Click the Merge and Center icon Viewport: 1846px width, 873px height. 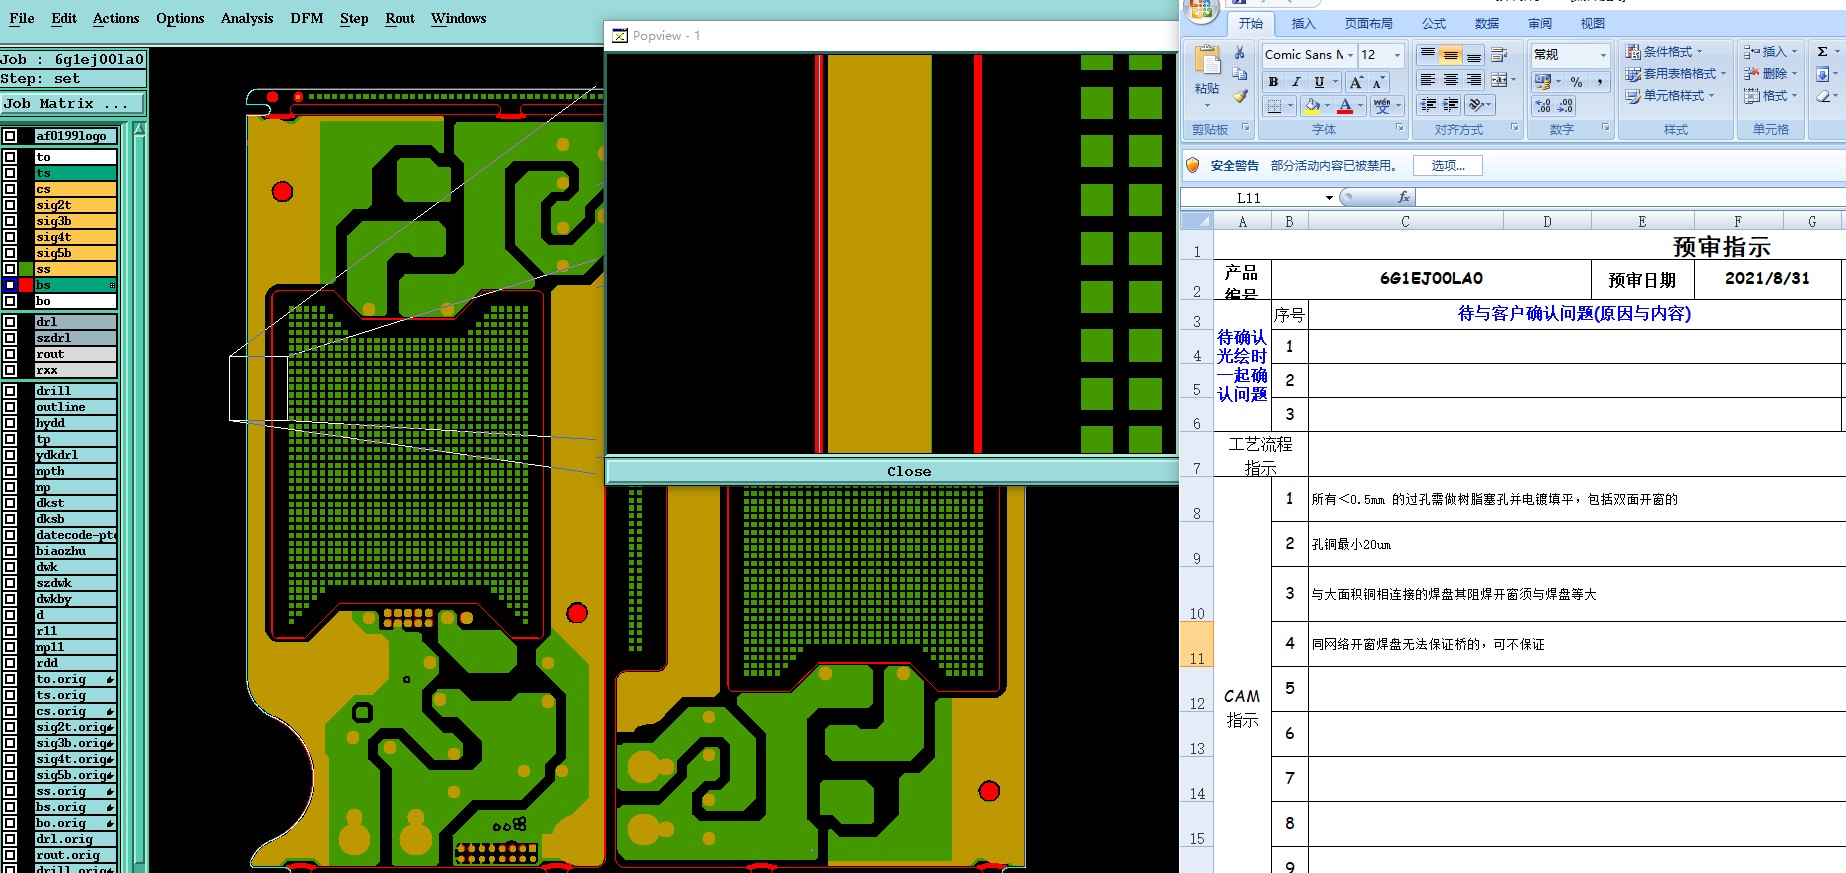click(1499, 80)
